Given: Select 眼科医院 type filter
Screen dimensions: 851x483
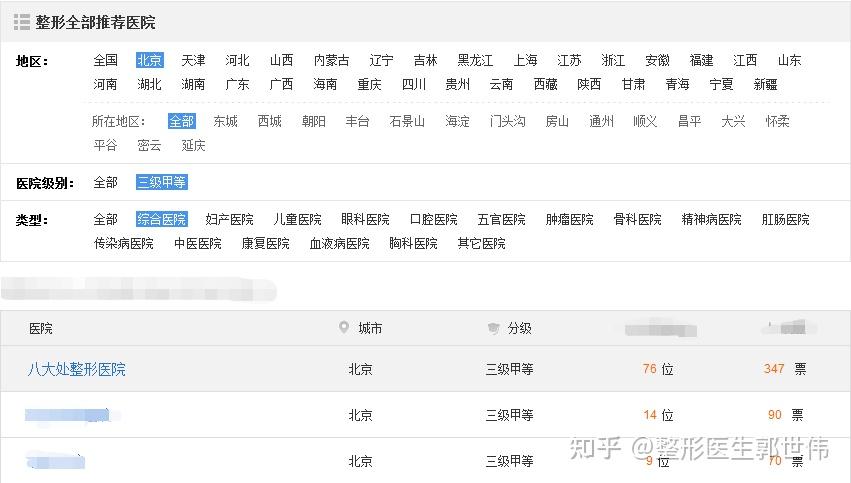Looking at the screenshot, I should 365,219.
